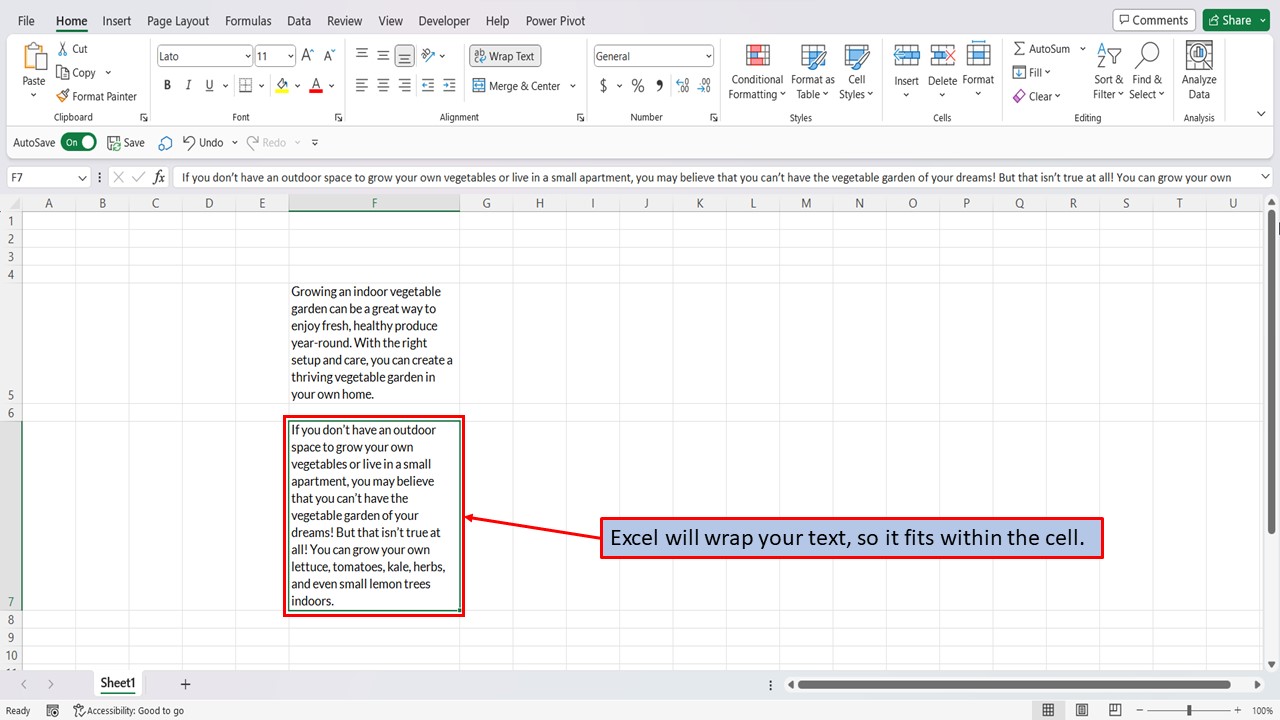The height and width of the screenshot is (720, 1280).
Task: Apply italic formatting
Action: pyautogui.click(x=187, y=85)
